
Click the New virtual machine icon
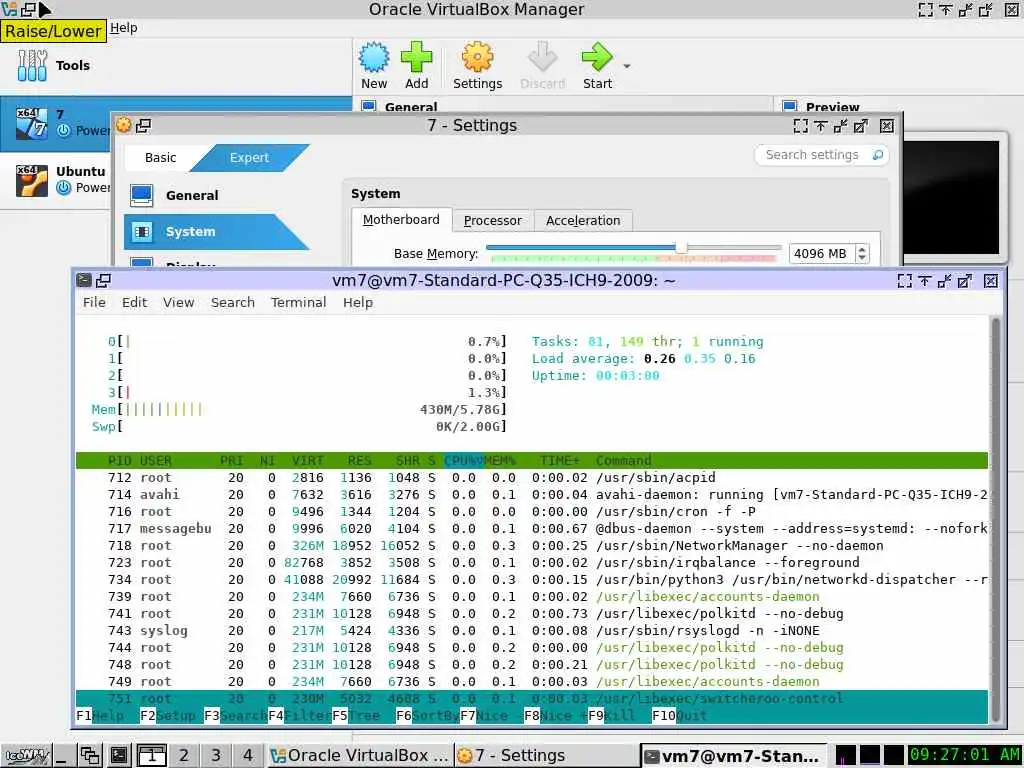pyautogui.click(x=374, y=57)
